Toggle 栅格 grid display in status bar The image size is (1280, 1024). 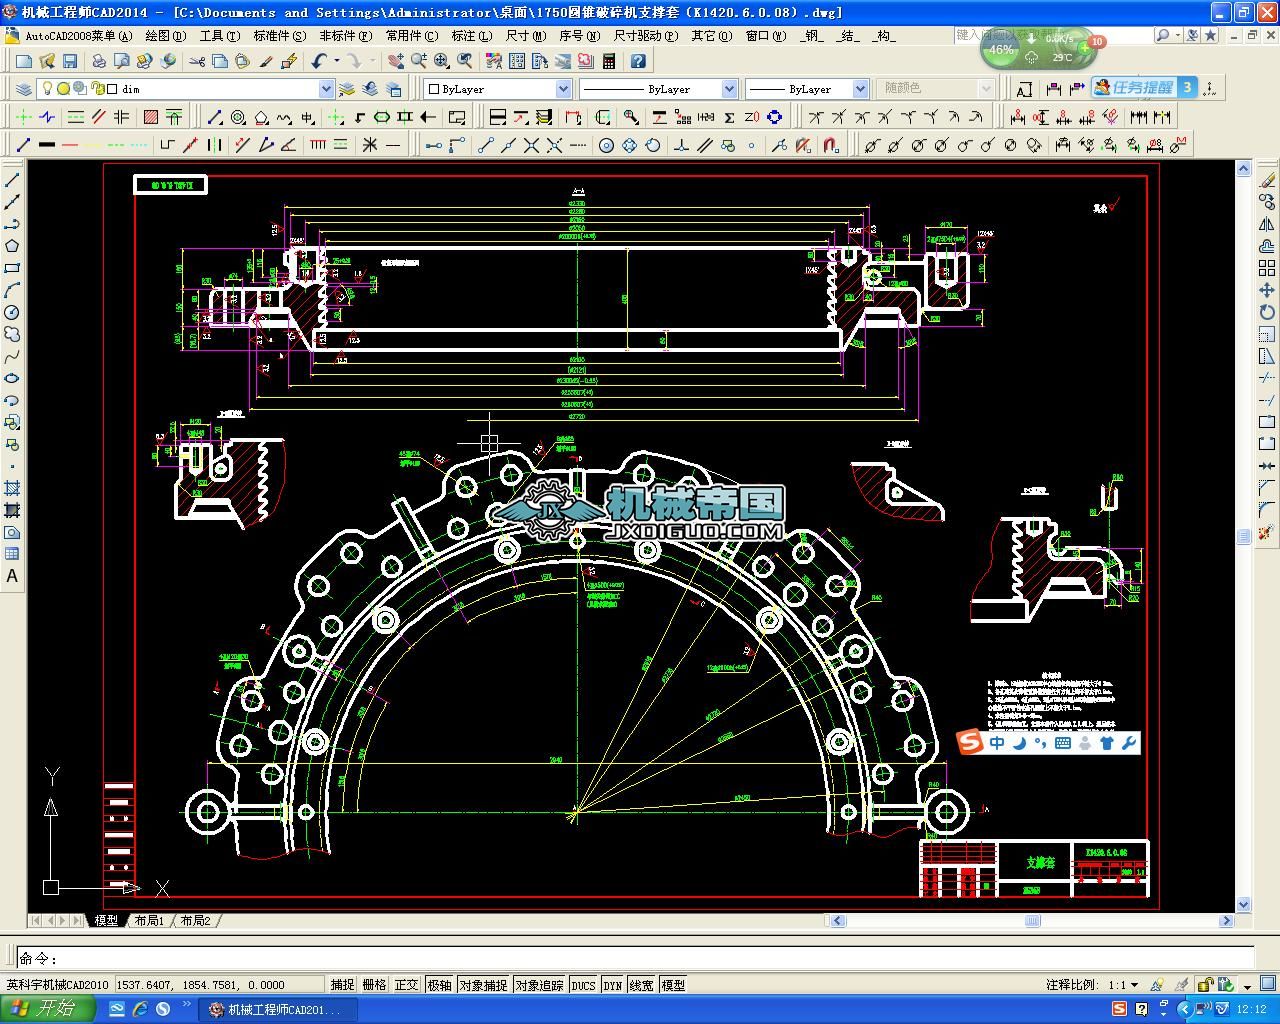[374, 985]
